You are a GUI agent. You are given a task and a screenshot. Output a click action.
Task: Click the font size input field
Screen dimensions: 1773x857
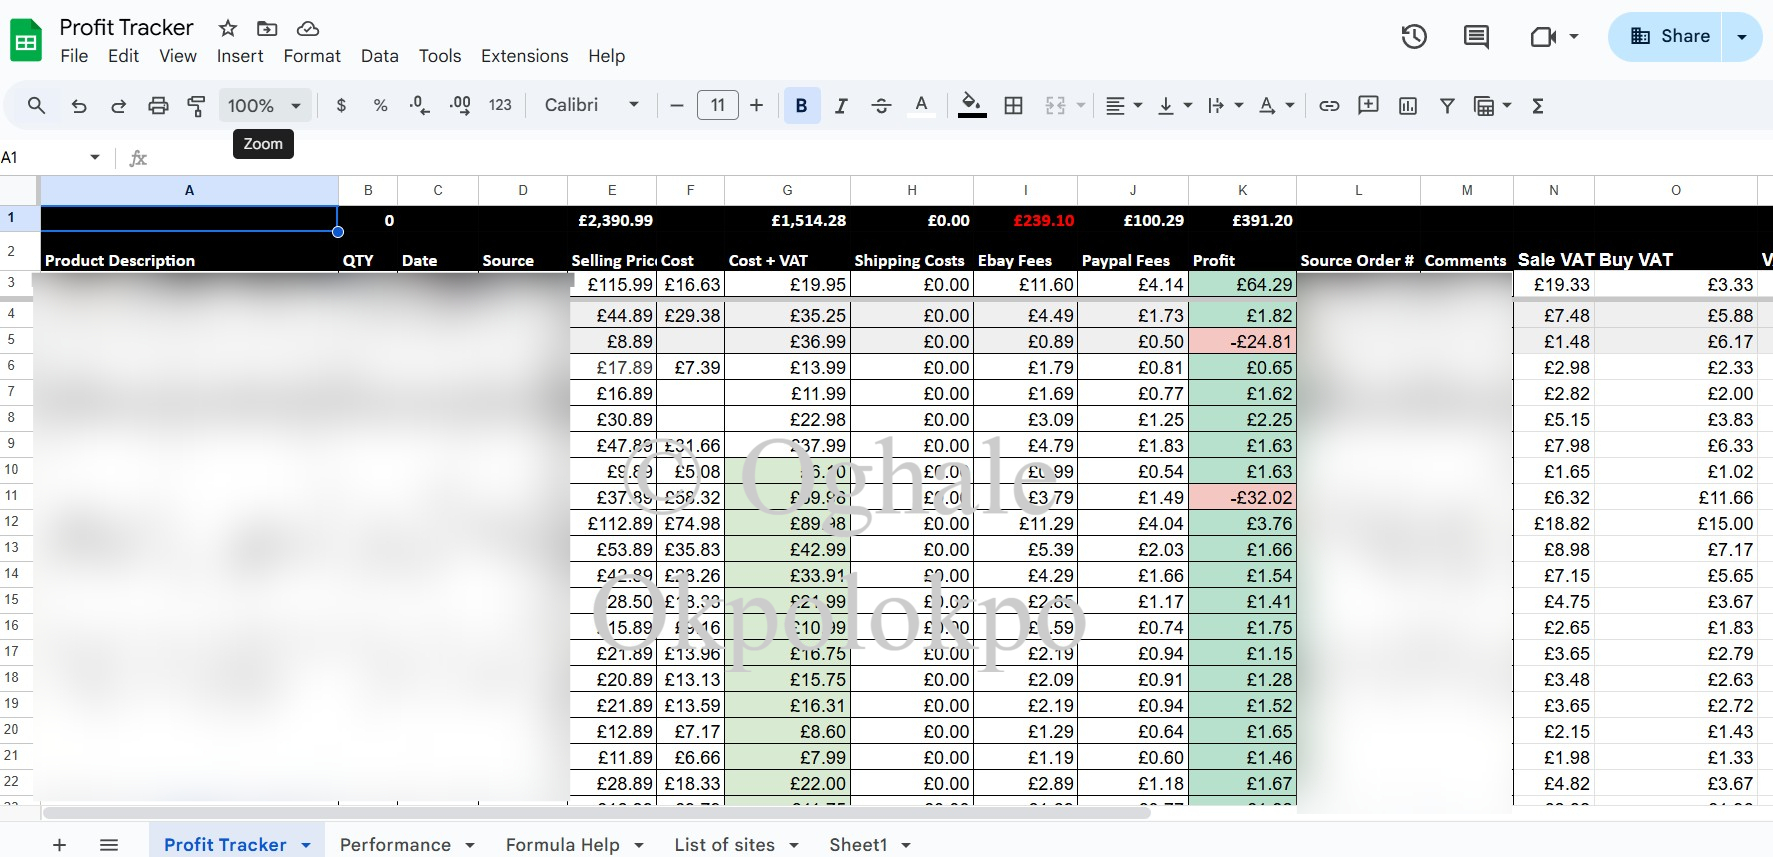pyautogui.click(x=717, y=106)
